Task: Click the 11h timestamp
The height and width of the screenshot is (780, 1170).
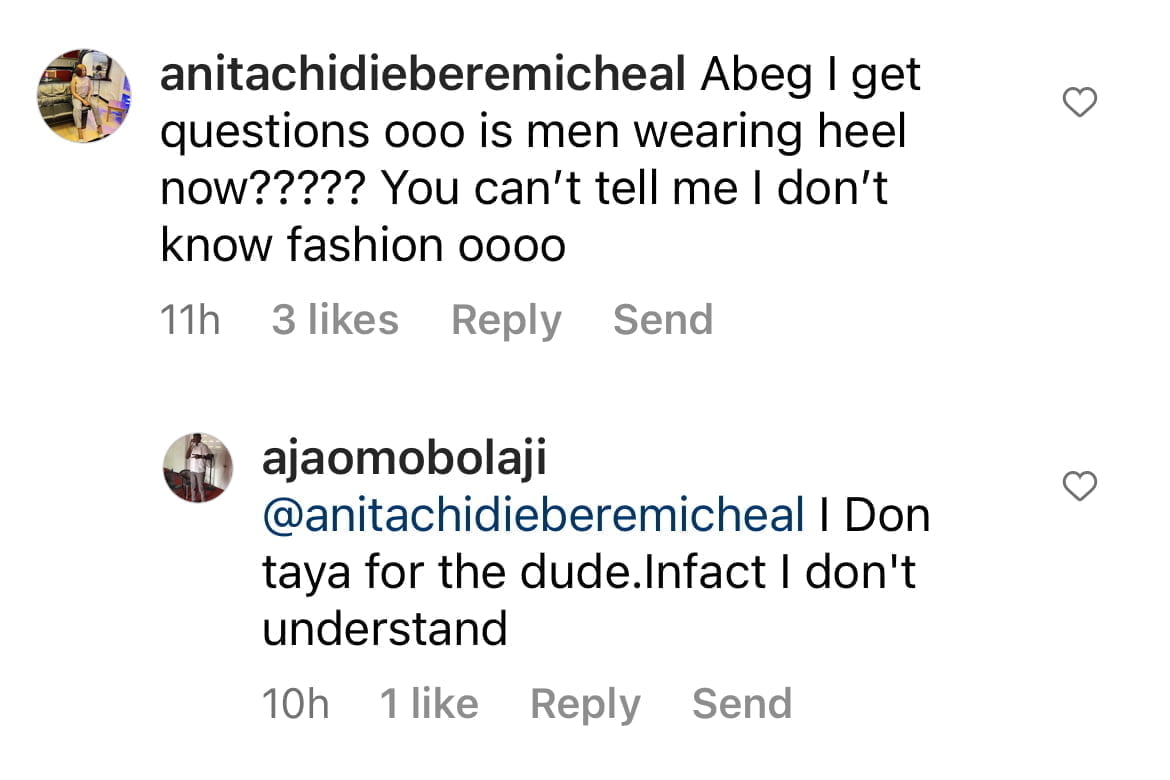Action: click(190, 319)
